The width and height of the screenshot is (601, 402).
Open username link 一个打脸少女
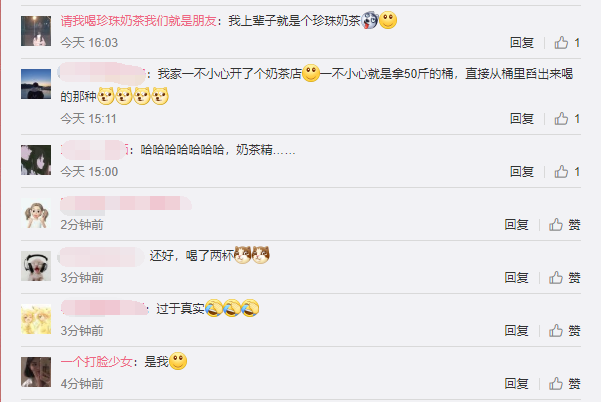point(97,361)
